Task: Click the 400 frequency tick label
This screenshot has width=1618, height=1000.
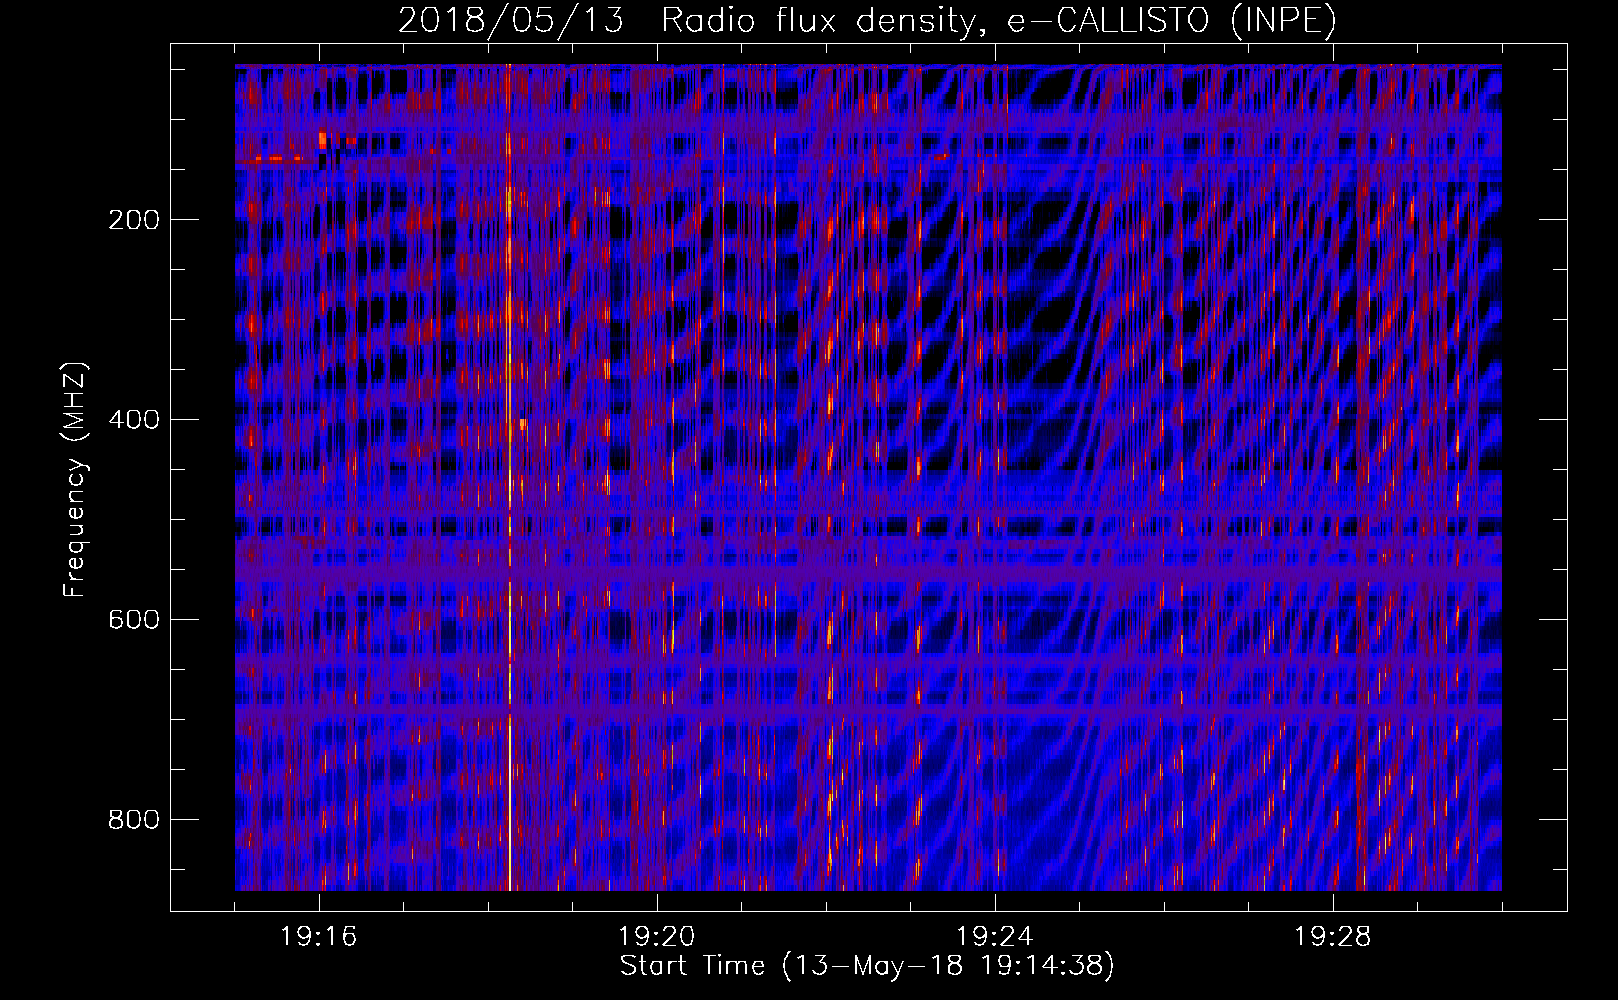Action: click(x=133, y=420)
